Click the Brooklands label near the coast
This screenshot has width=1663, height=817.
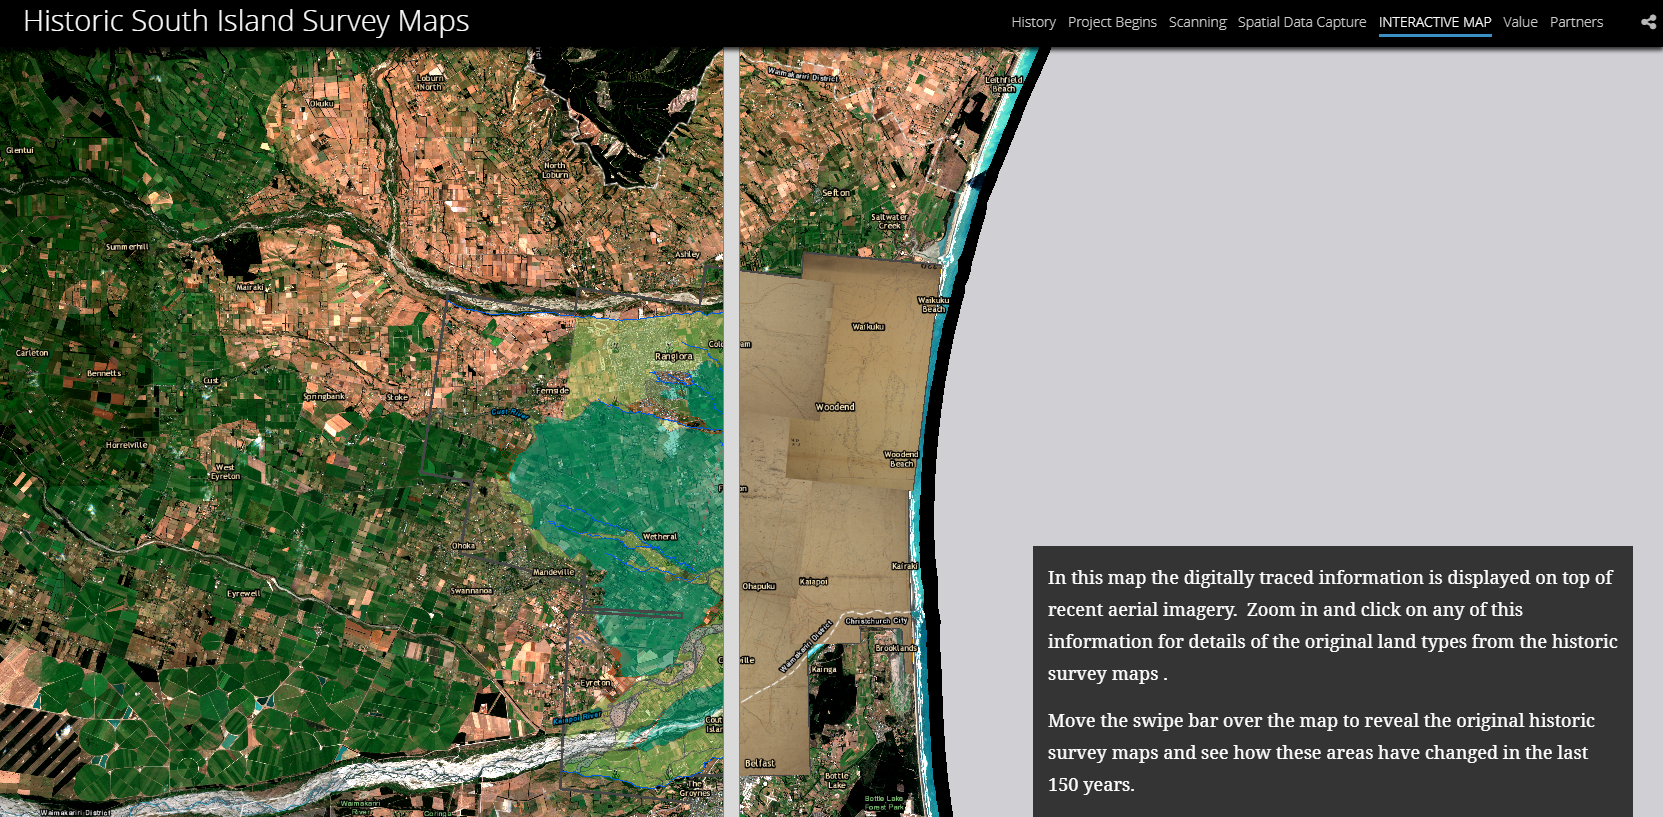click(x=896, y=648)
